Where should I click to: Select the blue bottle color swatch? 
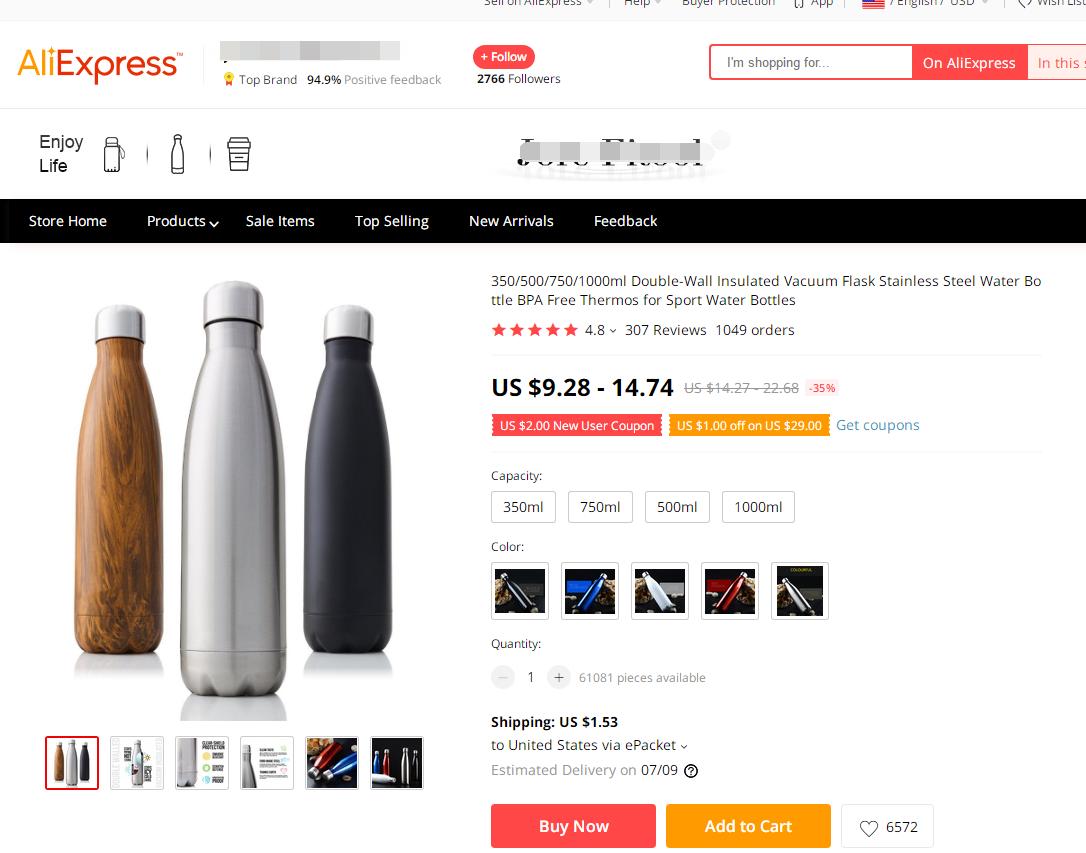[x=590, y=591]
